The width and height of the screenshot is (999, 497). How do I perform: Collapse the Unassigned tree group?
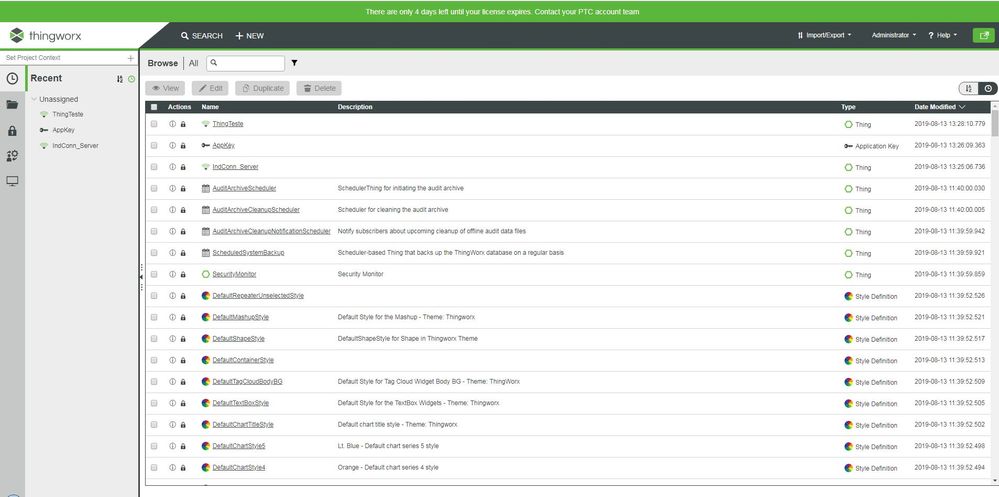pyautogui.click(x=33, y=99)
